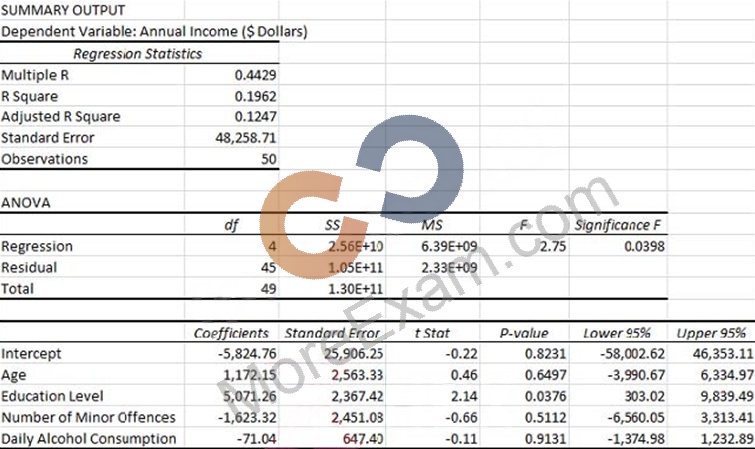Image resolution: width=755 pixels, height=449 pixels.
Task: Select the Dependent Variable description cell
Action: pos(154,32)
